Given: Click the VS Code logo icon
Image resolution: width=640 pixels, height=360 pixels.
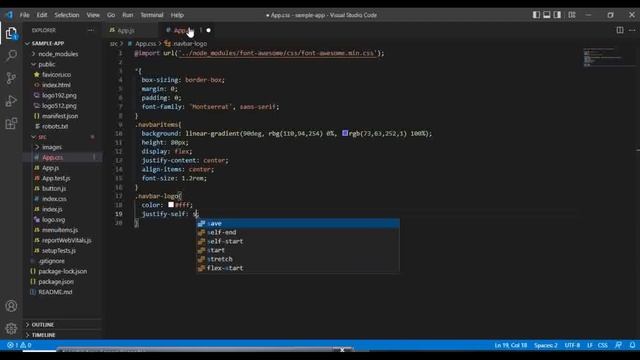Looking at the screenshot, I should [x=9, y=15].
